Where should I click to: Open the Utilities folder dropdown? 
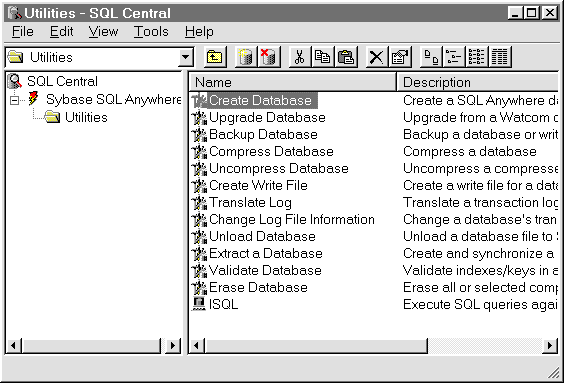186,57
